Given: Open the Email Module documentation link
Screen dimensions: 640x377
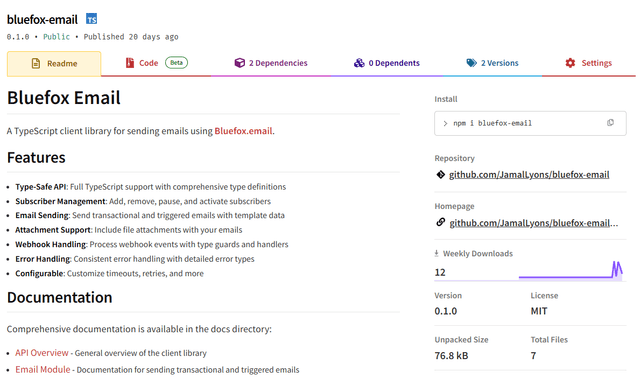Looking at the screenshot, I should point(42,370).
